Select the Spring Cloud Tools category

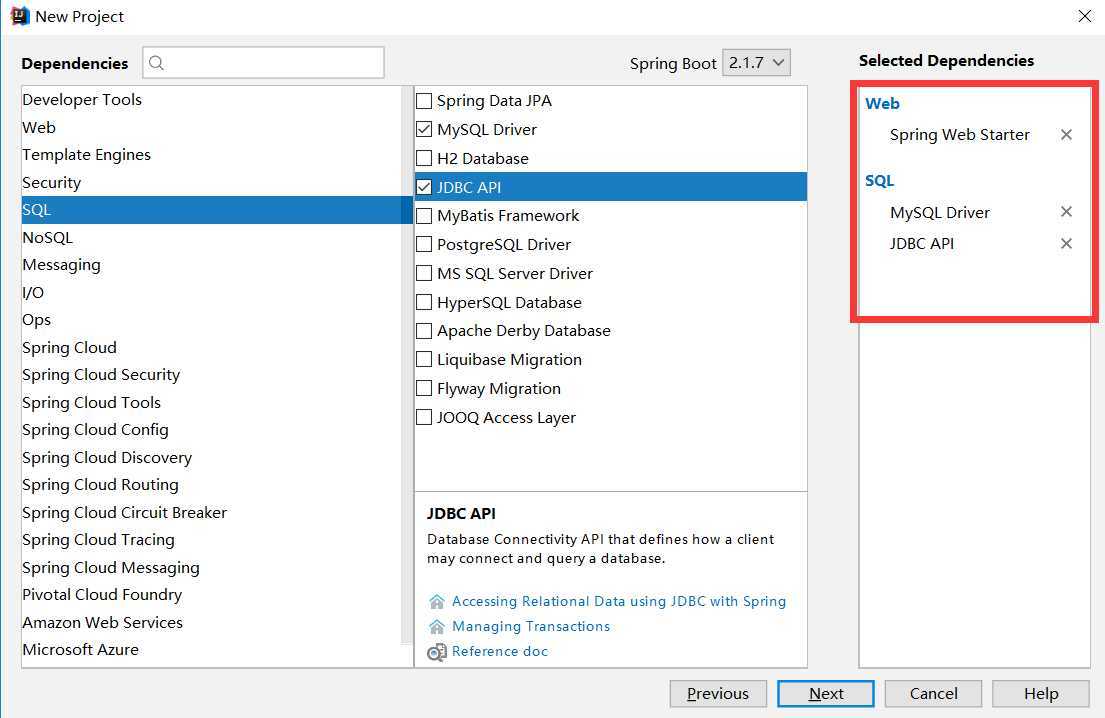pos(211,402)
